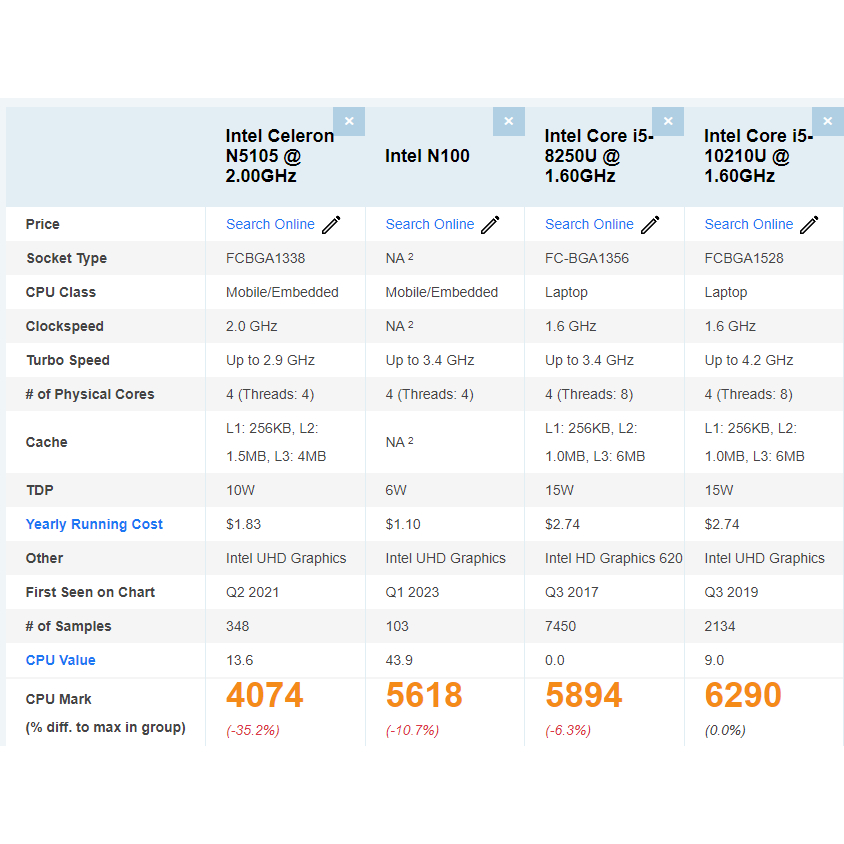Click the NA footnote in Socket Type row
Image resolution: width=844 pixels, height=844 pixels.
pos(399,258)
